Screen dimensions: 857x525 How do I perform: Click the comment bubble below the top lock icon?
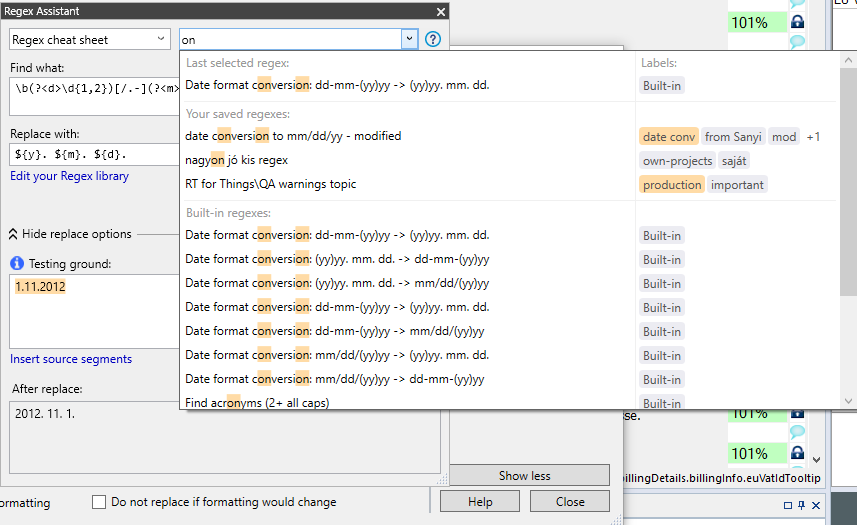pos(797,42)
